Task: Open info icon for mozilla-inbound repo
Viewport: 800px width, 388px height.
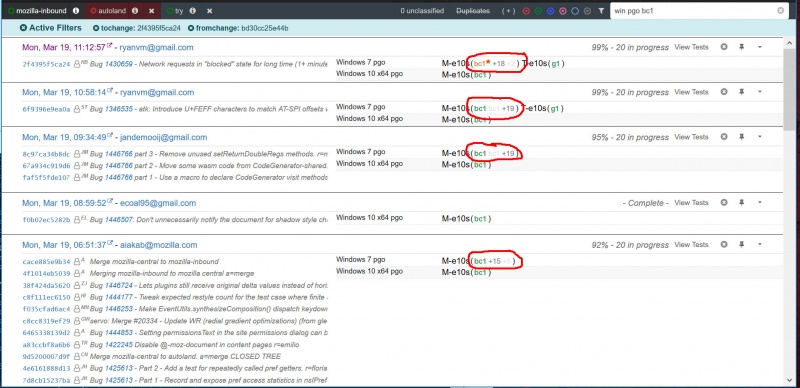Action: (76, 10)
